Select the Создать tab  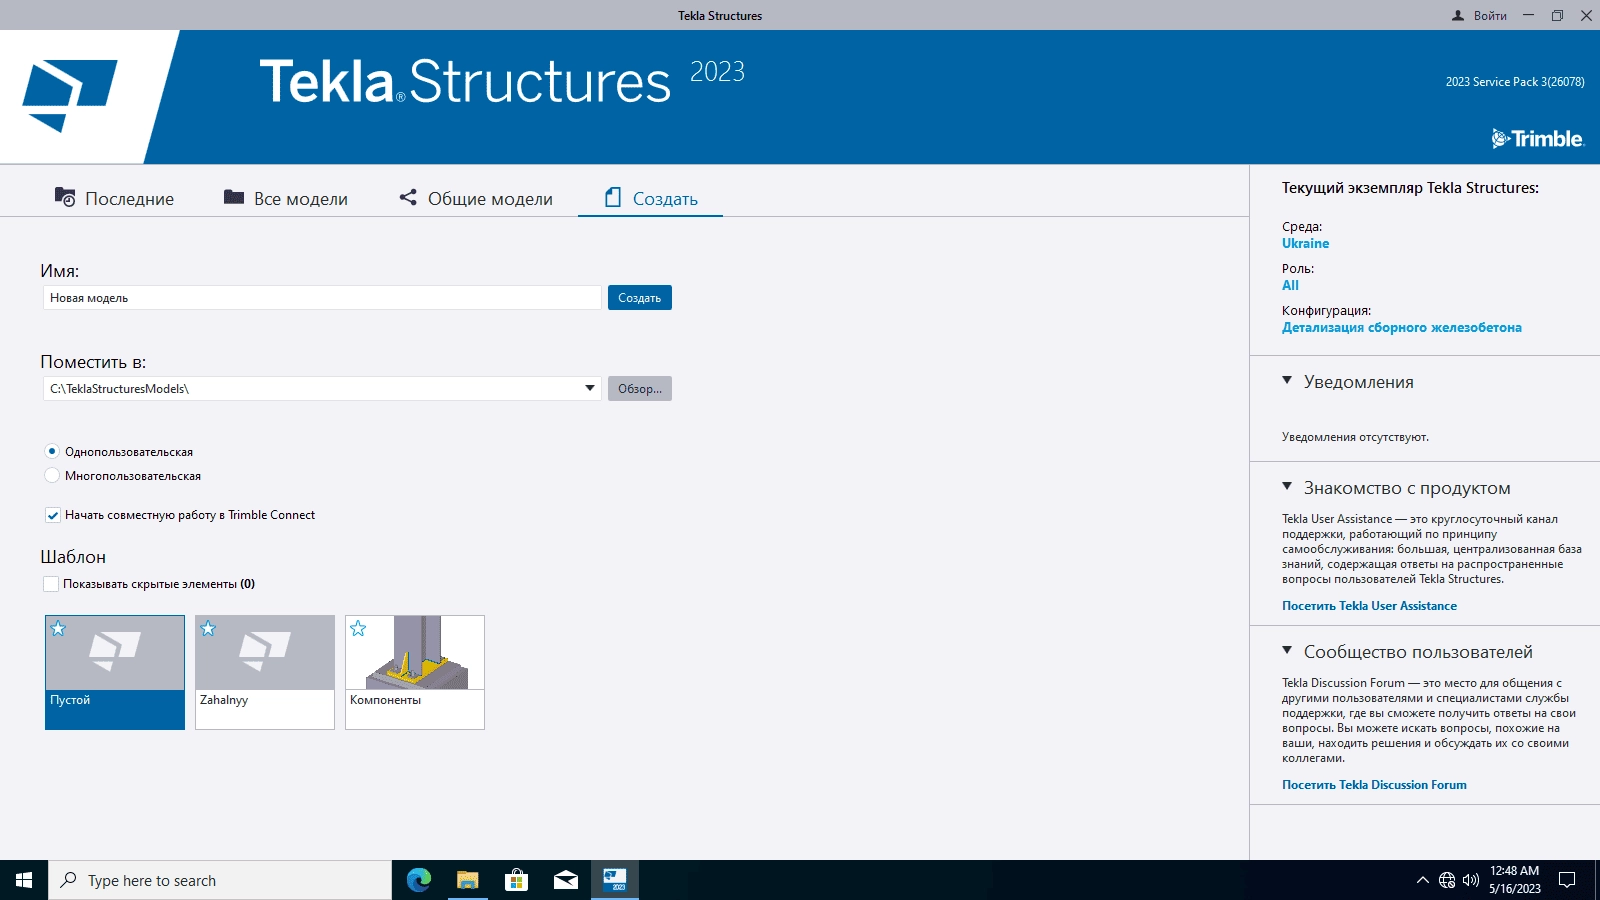[x=651, y=198]
